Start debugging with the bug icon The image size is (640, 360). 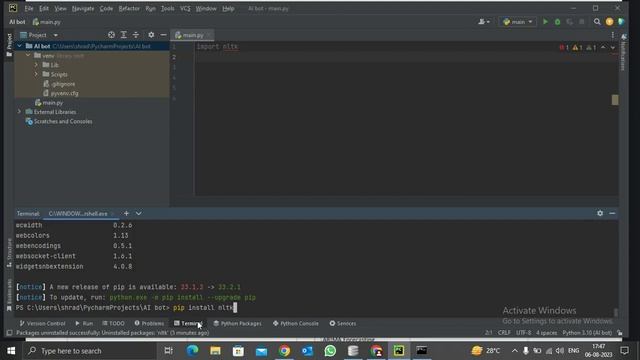tap(558, 22)
